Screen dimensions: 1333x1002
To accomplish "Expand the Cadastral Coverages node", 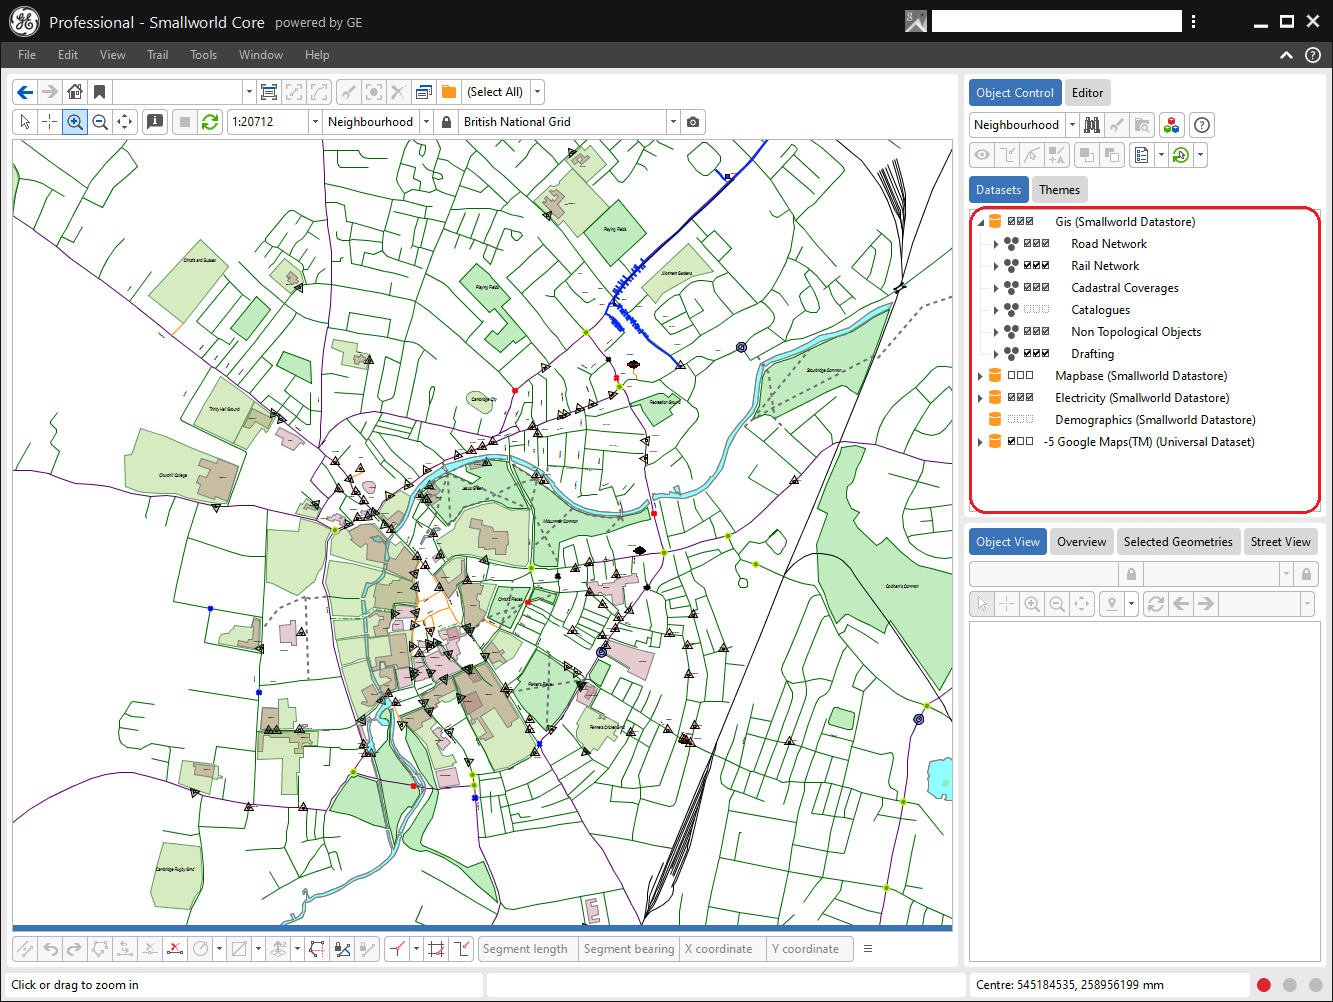I will point(996,288).
